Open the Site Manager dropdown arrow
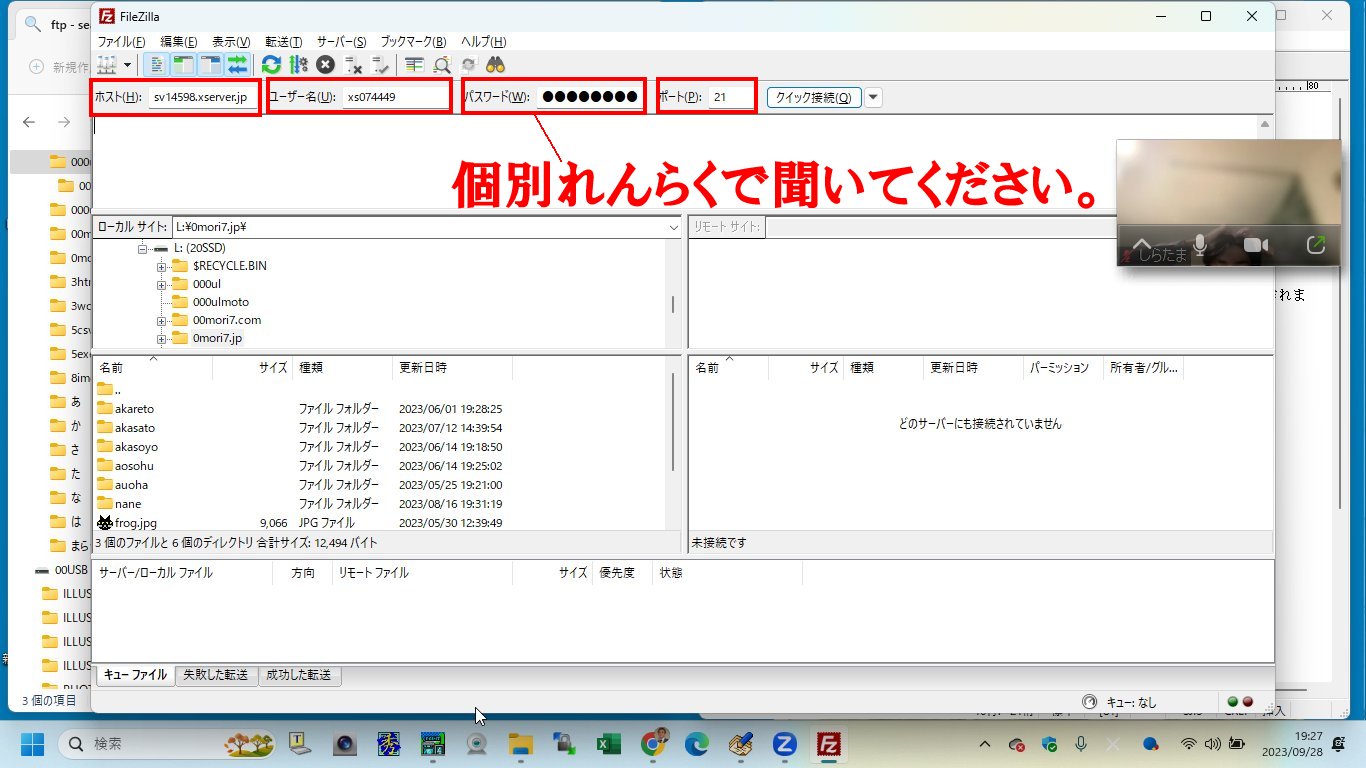The width and height of the screenshot is (1366, 768). pyautogui.click(x=127, y=65)
